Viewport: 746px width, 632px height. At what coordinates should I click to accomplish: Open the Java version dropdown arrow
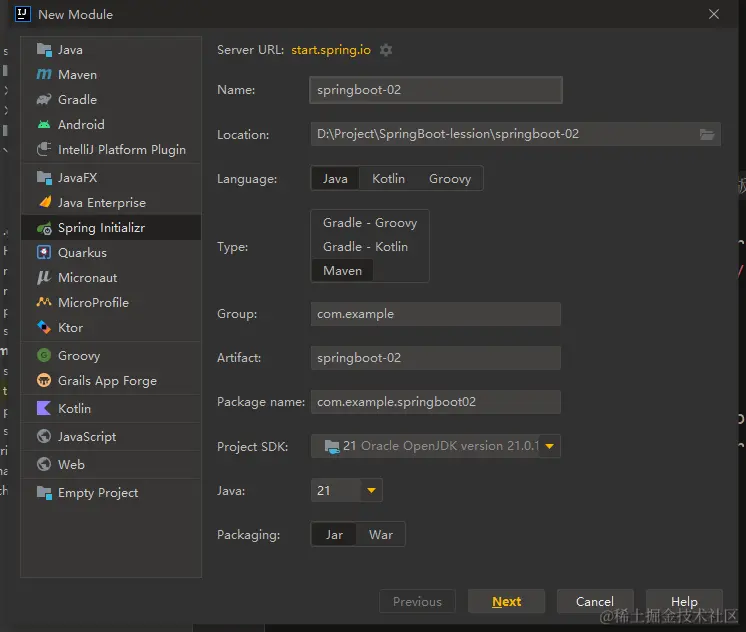pyautogui.click(x=372, y=490)
